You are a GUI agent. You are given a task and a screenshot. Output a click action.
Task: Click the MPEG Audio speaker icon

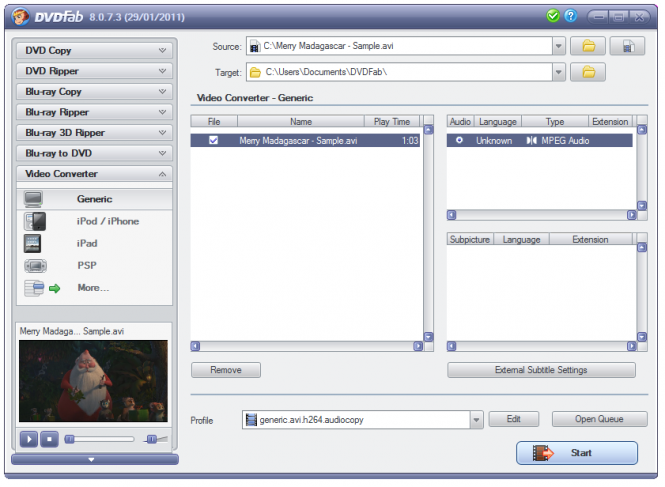(531, 140)
